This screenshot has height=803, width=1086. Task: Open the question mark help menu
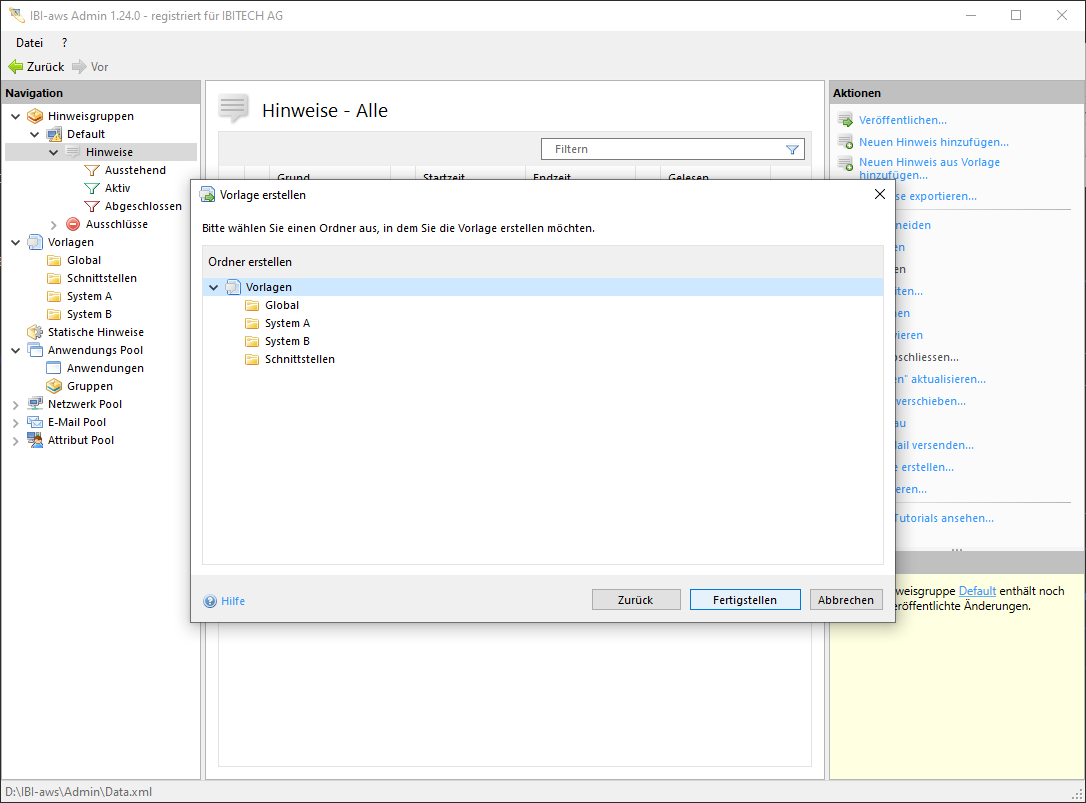coord(65,43)
